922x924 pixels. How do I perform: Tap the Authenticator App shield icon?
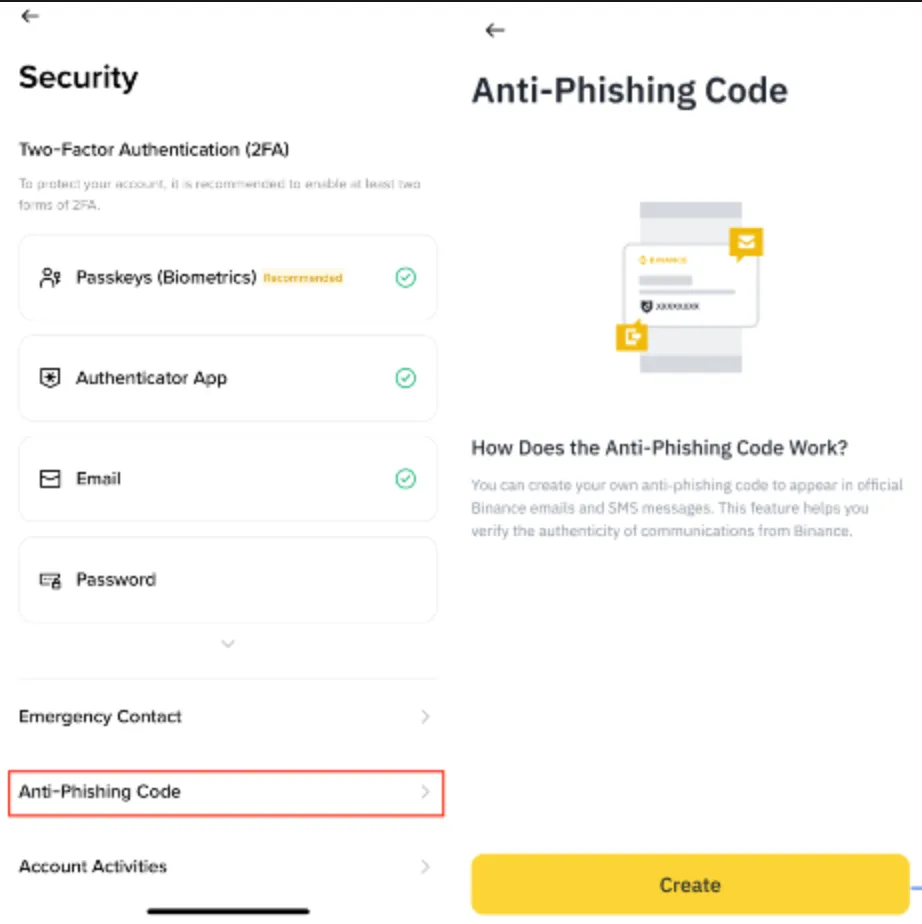pyautogui.click(x=50, y=378)
